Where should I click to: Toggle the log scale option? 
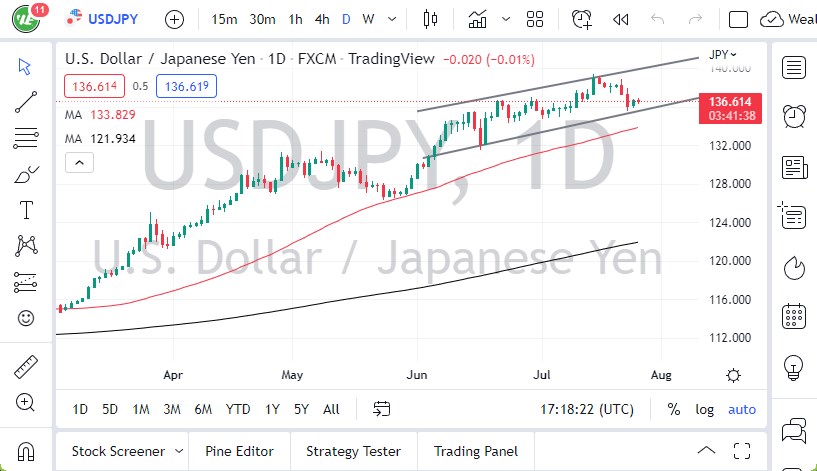(705, 409)
